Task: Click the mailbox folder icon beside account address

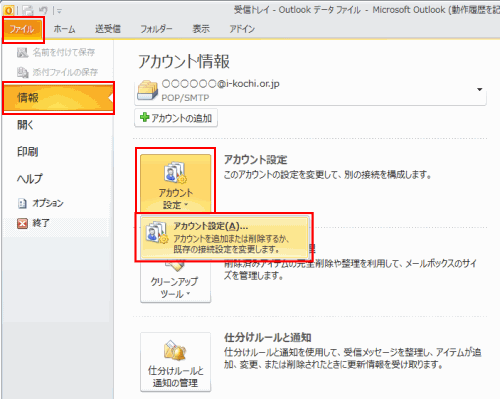Action: tap(148, 90)
